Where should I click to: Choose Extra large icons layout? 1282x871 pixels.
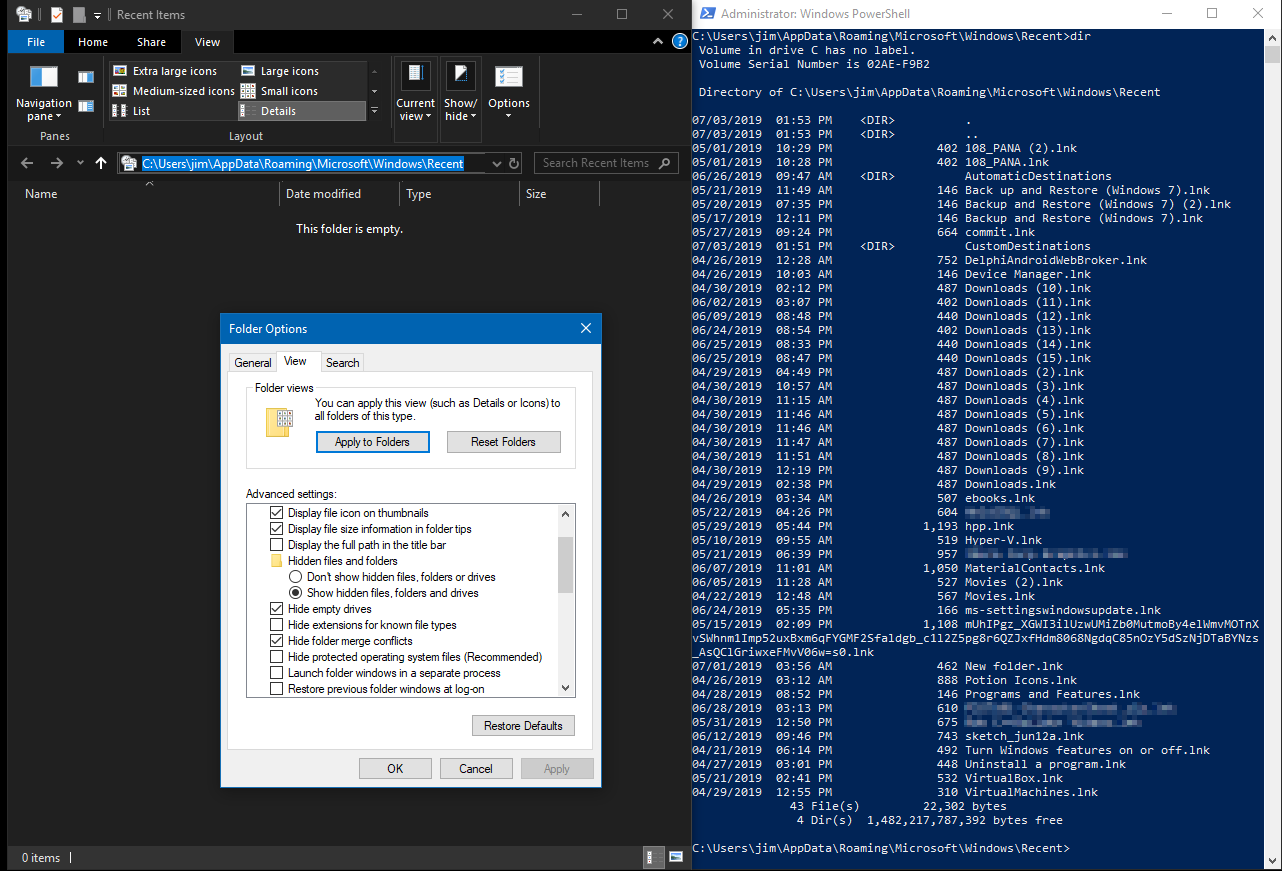point(165,71)
